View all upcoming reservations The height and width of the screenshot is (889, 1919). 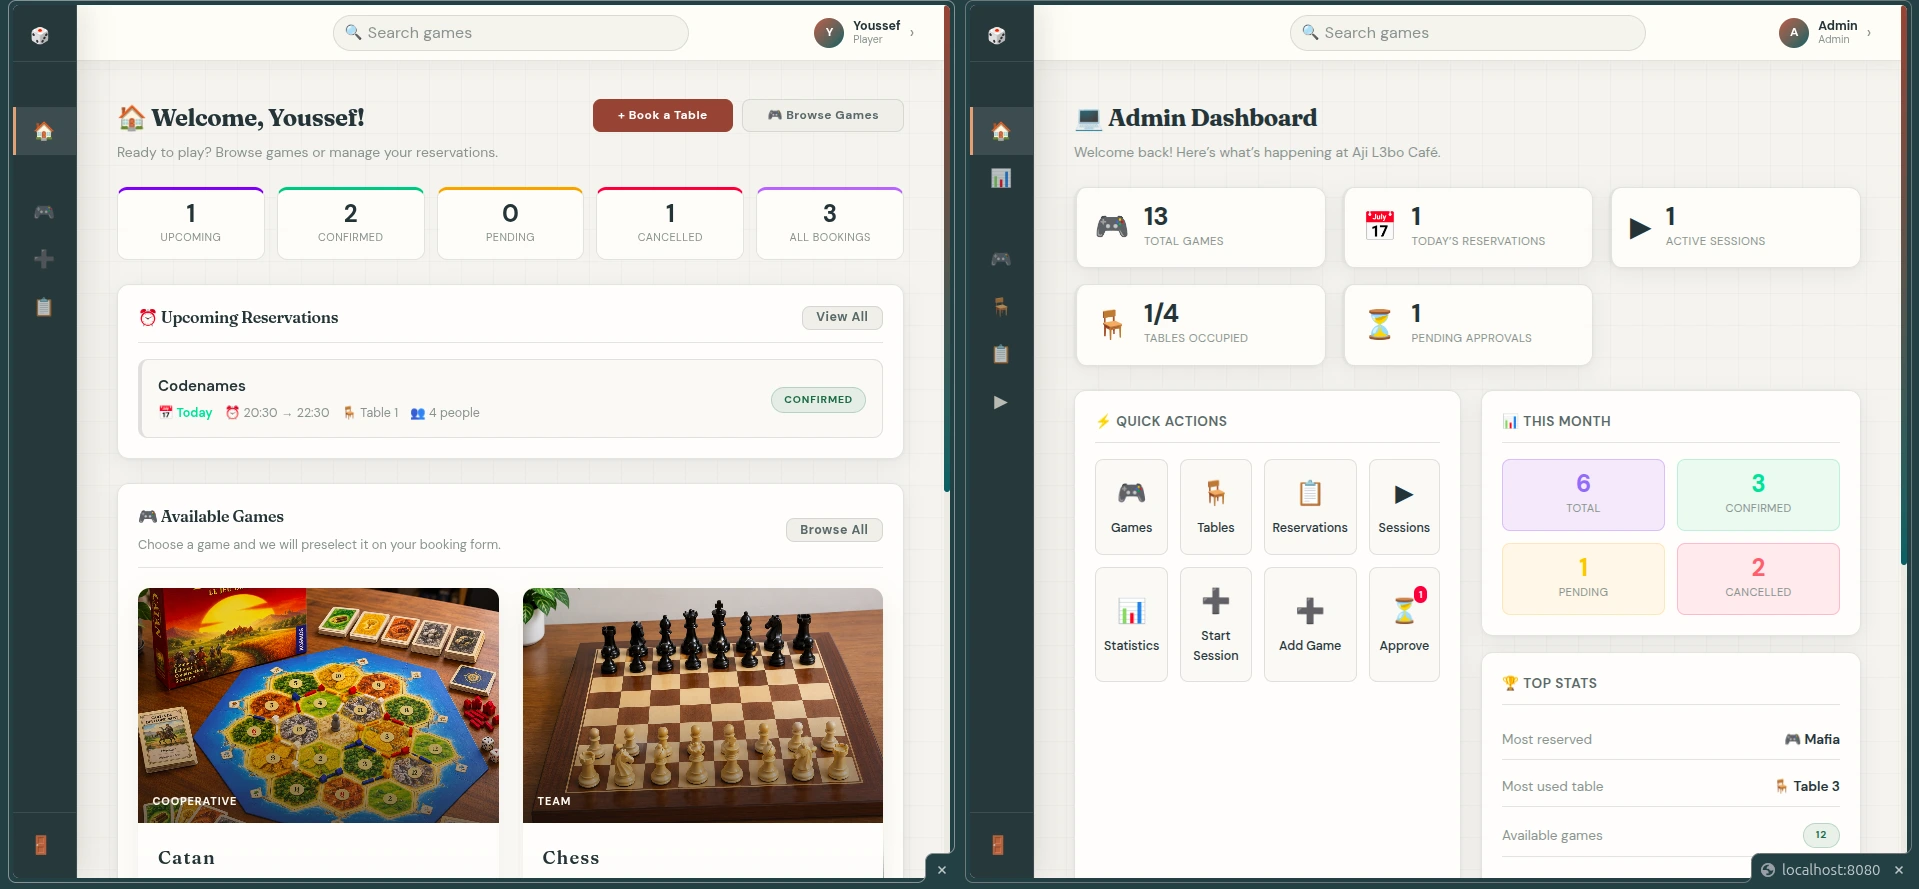(x=842, y=317)
